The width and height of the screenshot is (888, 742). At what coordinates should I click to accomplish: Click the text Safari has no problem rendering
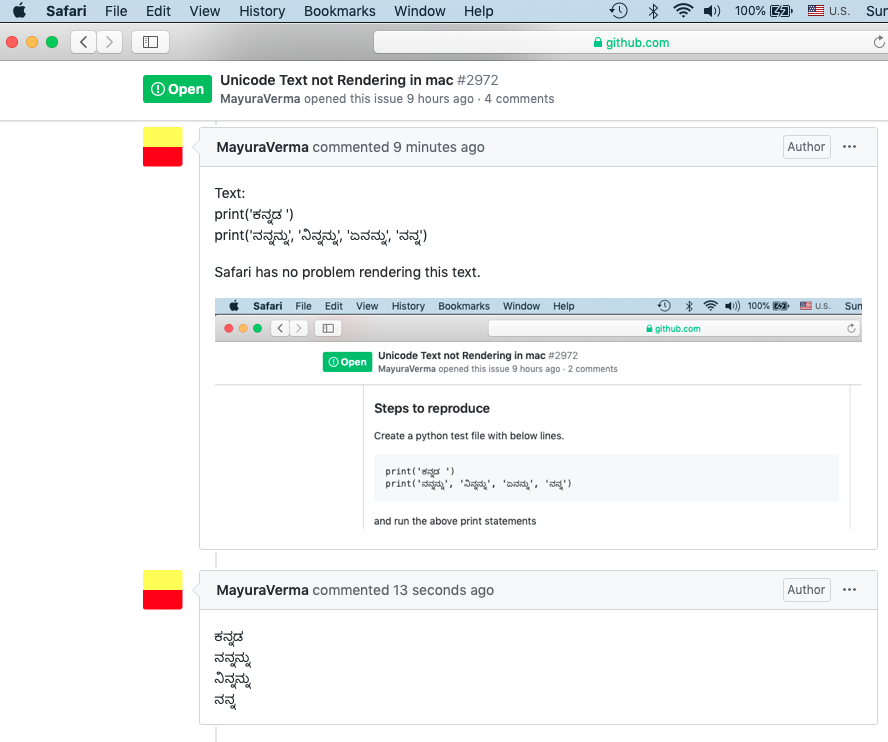[347, 272]
